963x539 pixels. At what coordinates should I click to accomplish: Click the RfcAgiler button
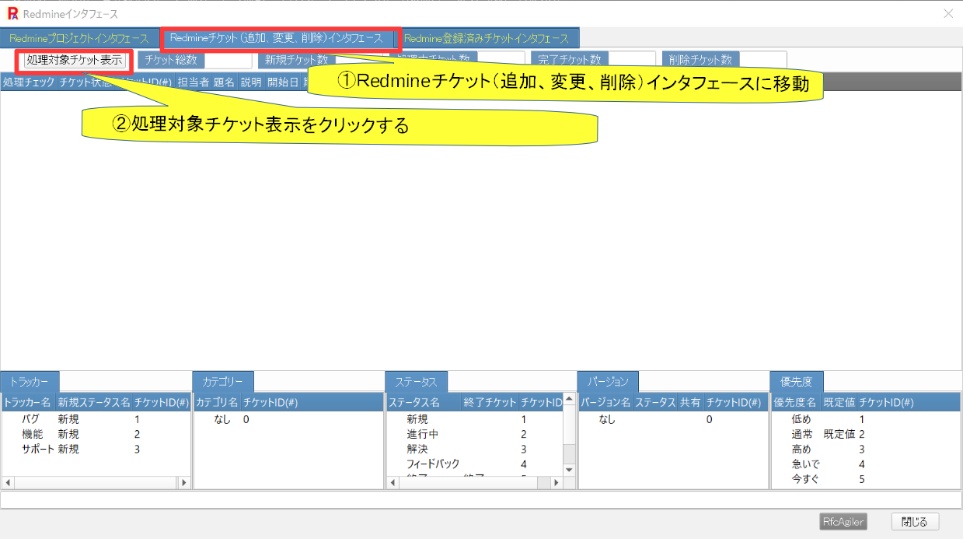click(843, 522)
